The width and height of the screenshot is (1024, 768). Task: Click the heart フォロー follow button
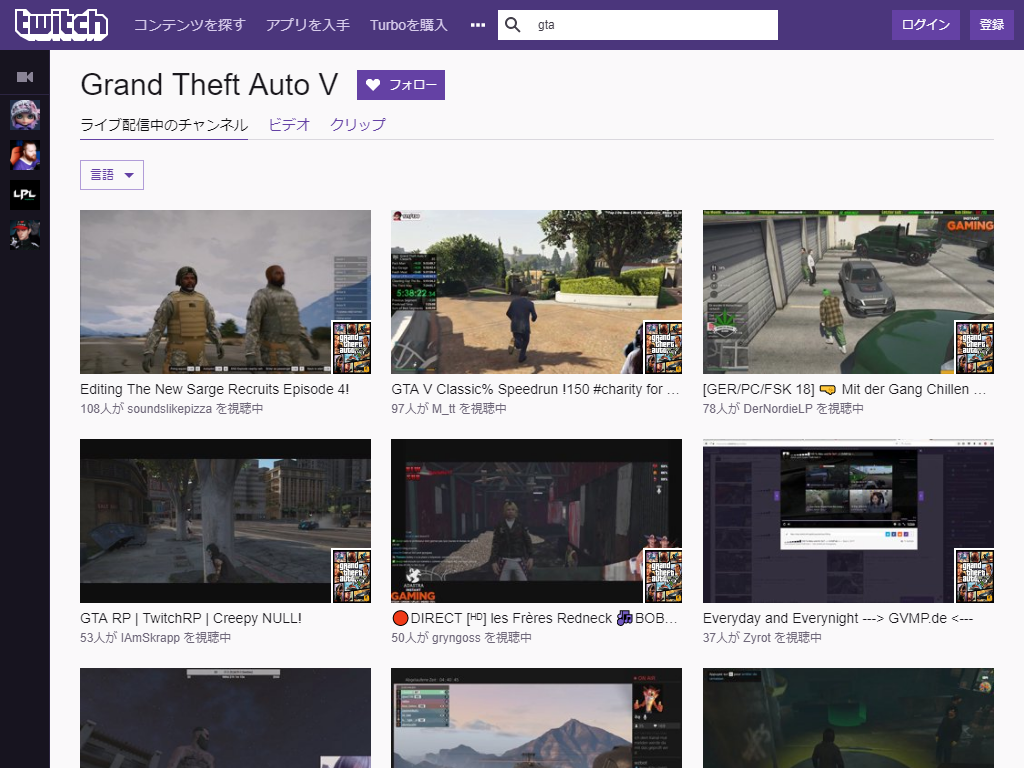tap(400, 85)
